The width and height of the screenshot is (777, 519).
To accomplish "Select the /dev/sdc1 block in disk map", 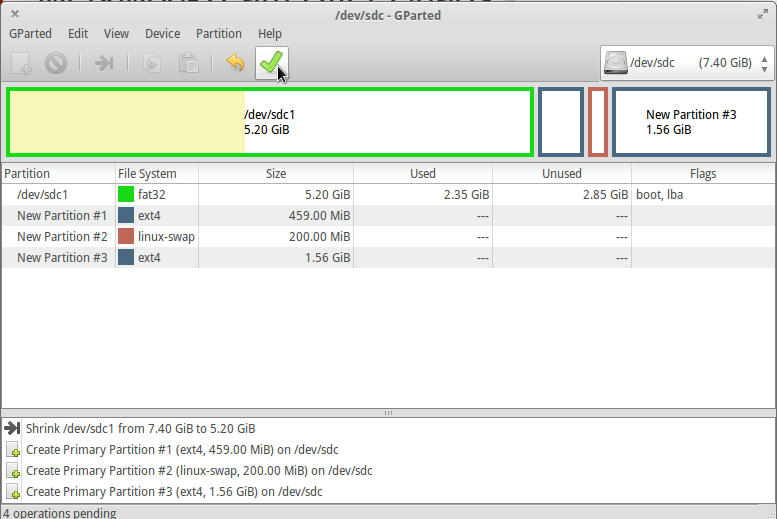I will 270,122.
